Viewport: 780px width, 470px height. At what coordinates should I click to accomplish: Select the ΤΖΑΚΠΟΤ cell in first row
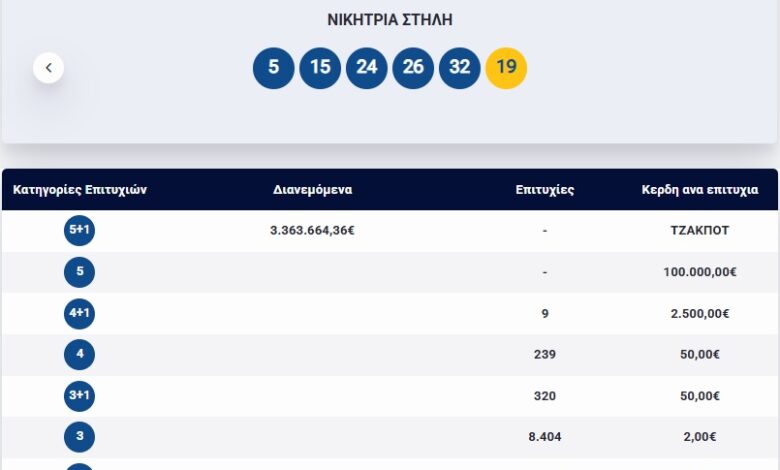(700, 230)
